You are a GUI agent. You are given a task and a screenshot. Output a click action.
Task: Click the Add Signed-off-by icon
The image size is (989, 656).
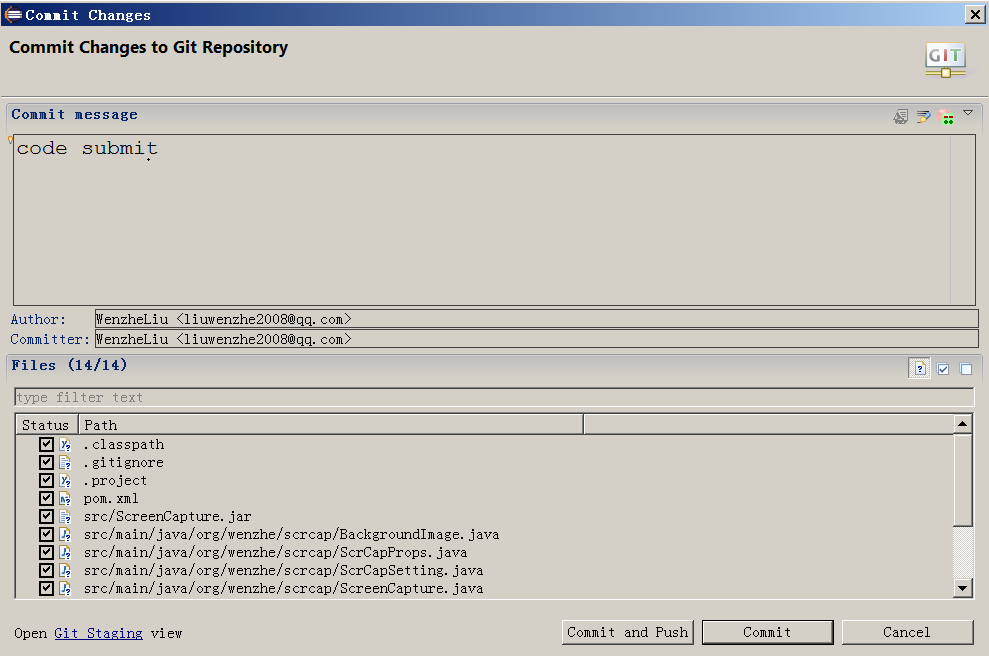923,117
